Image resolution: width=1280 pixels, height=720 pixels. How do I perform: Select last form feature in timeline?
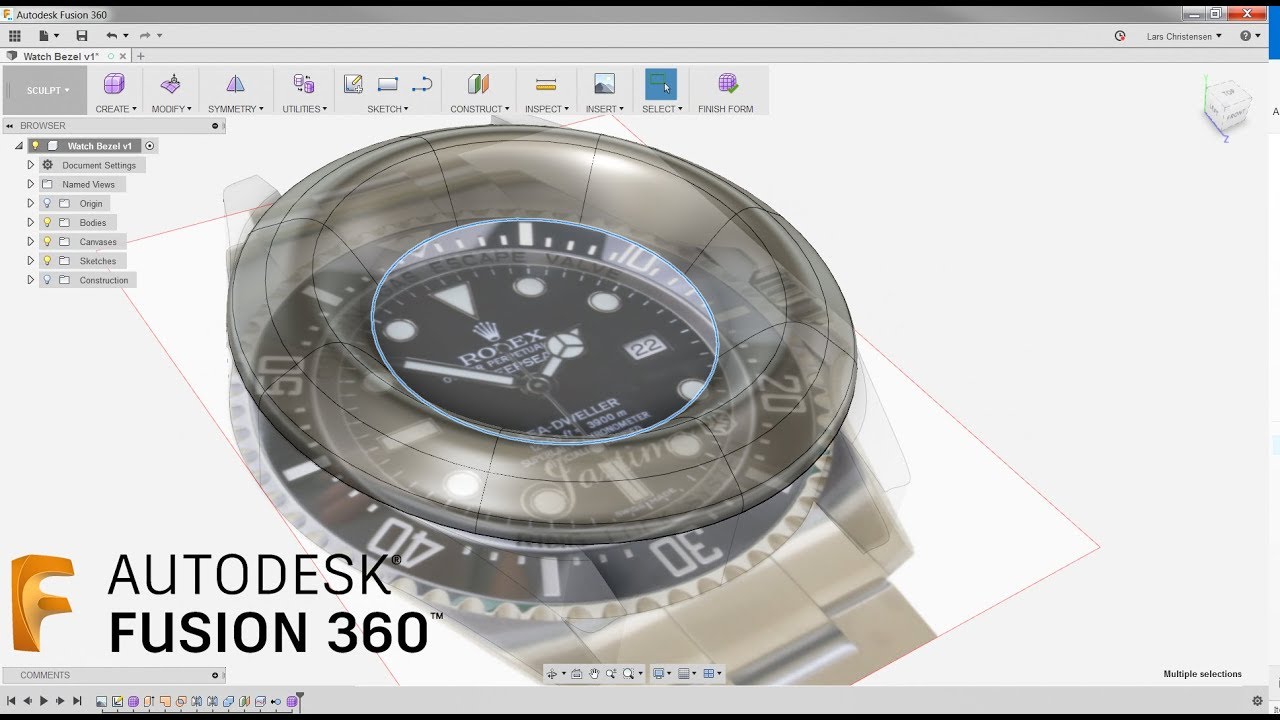[292, 702]
